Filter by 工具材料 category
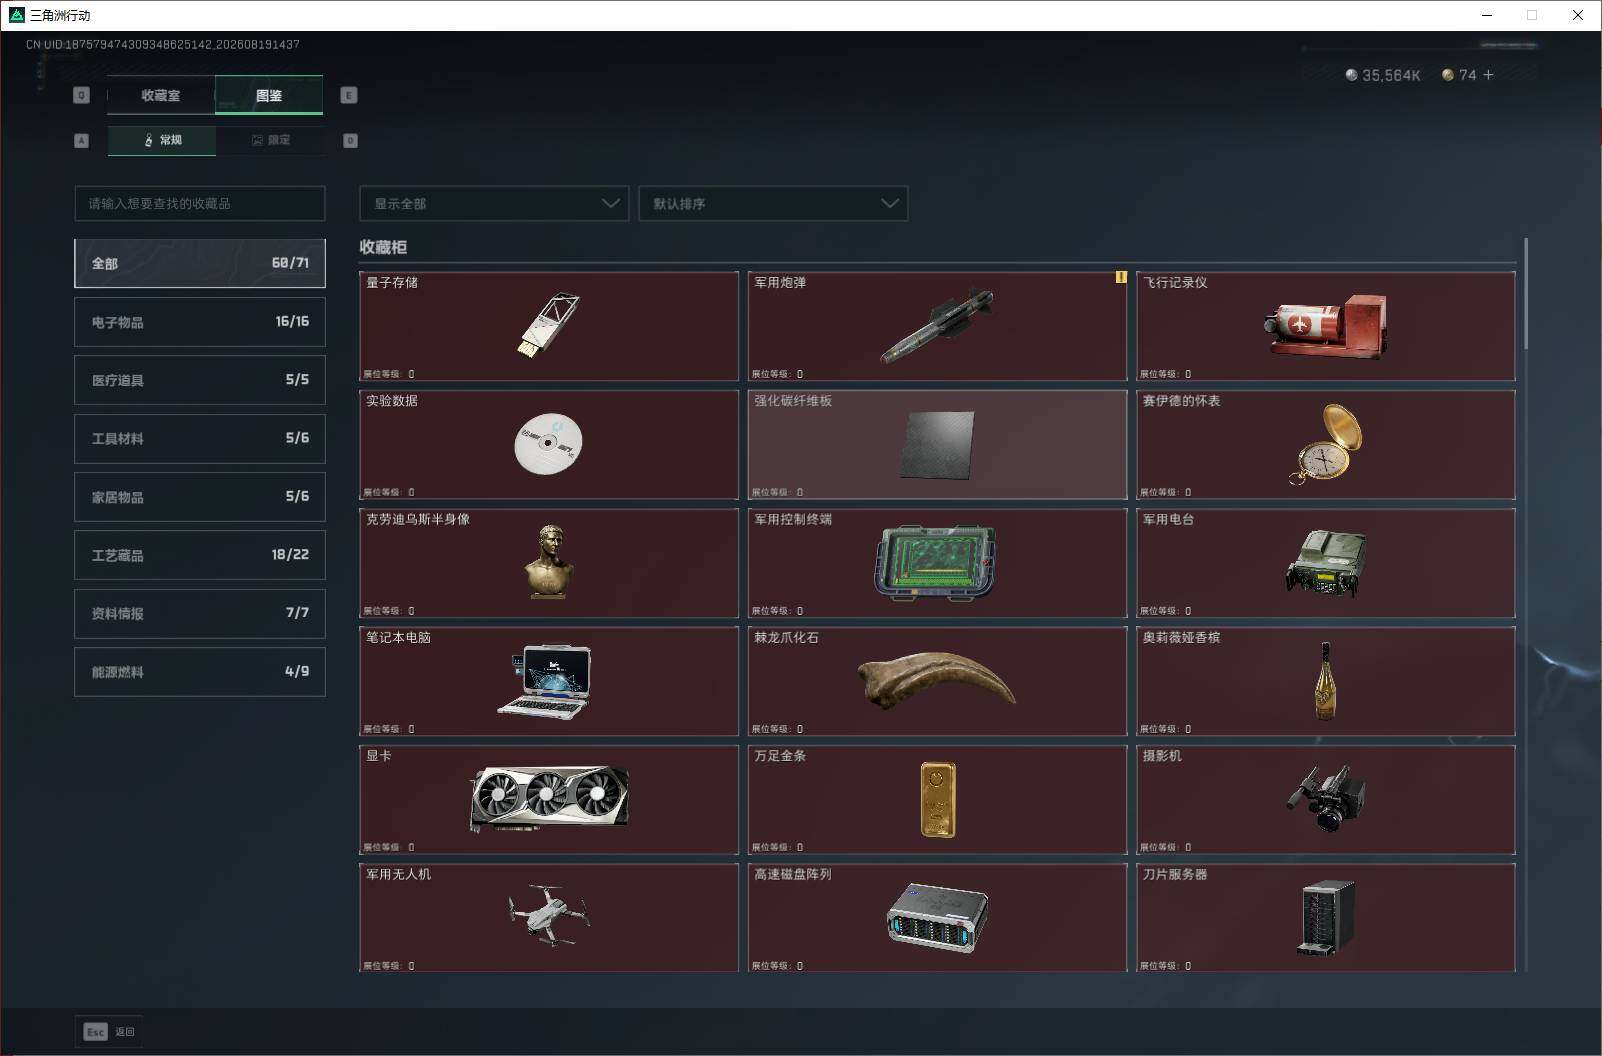The width and height of the screenshot is (1602, 1056). 200,438
